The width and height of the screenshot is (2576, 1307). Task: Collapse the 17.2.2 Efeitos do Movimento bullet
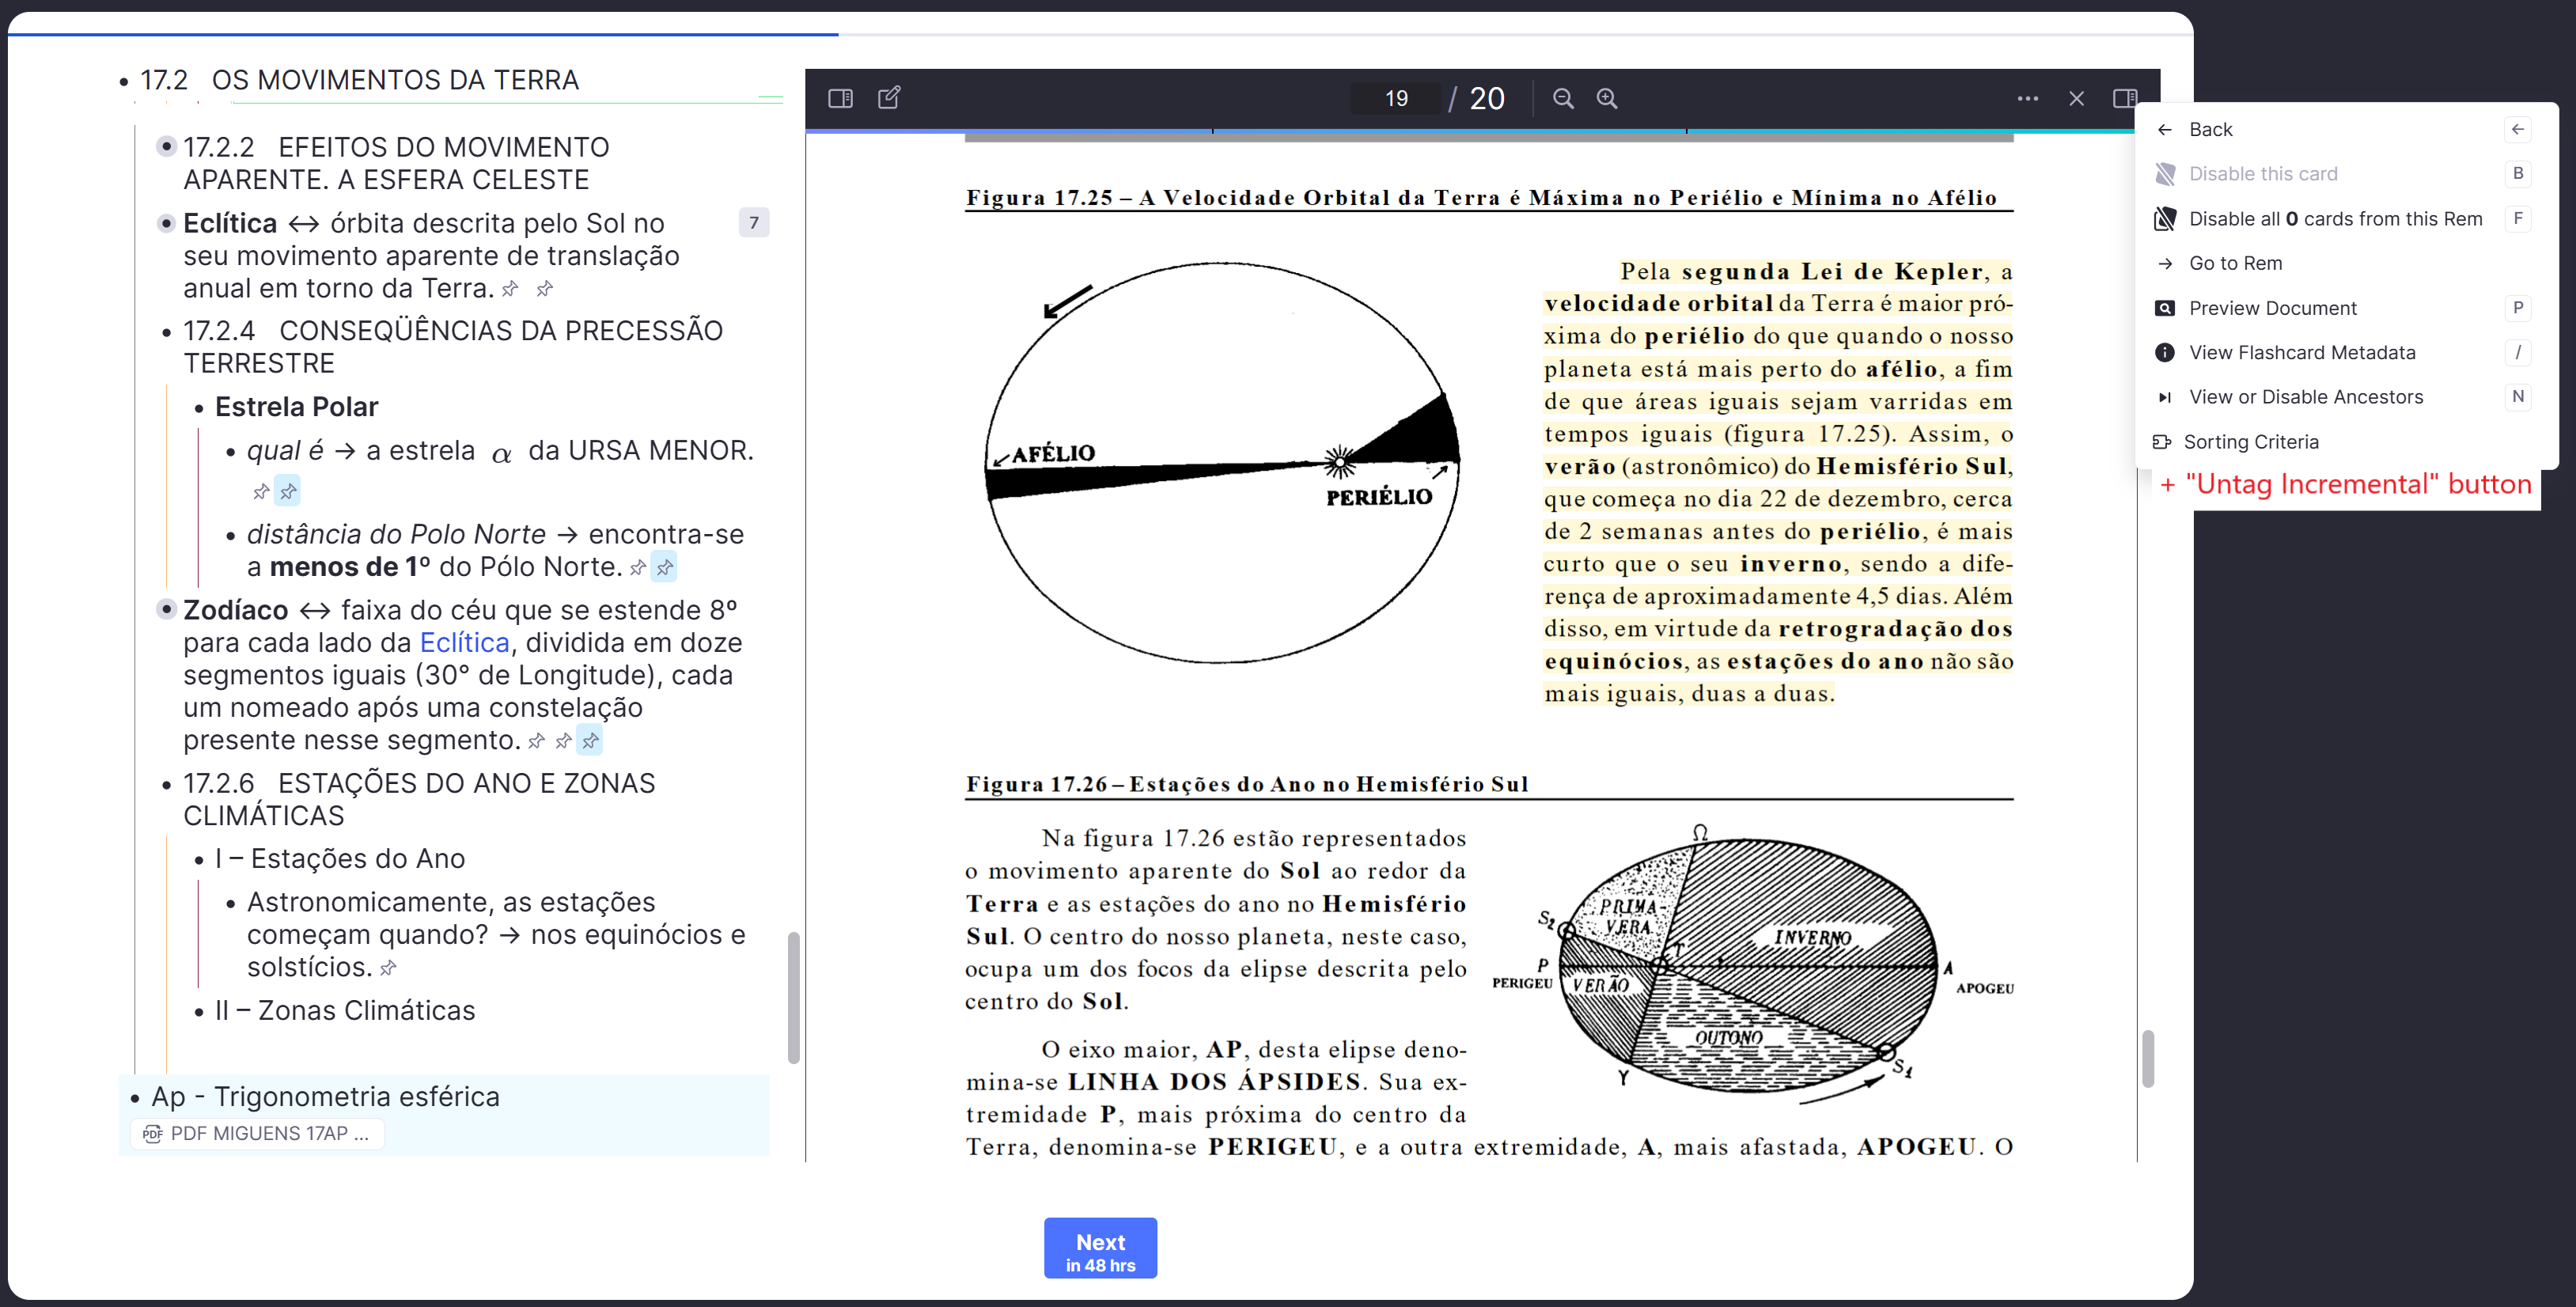[x=166, y=147]
